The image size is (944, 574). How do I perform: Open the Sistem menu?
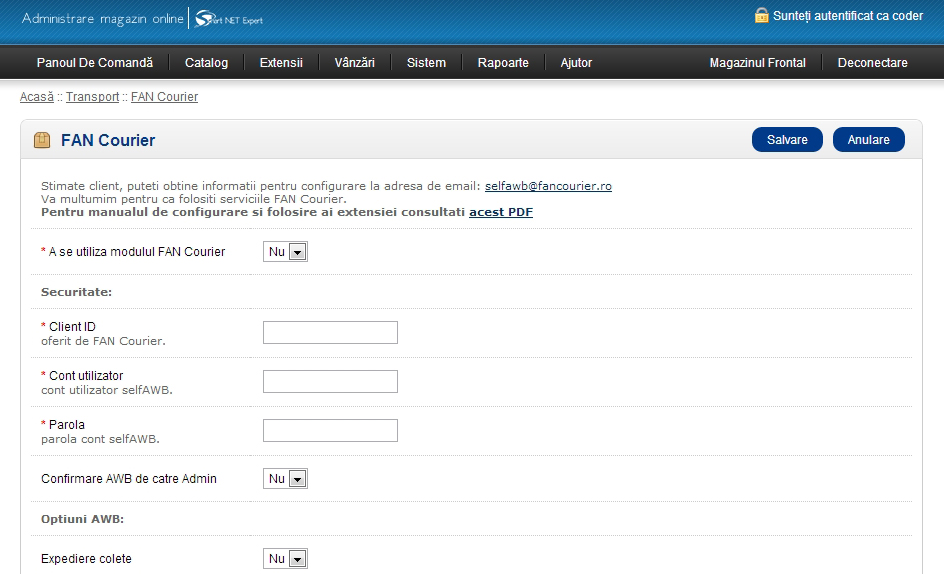[x=426, y=63]
